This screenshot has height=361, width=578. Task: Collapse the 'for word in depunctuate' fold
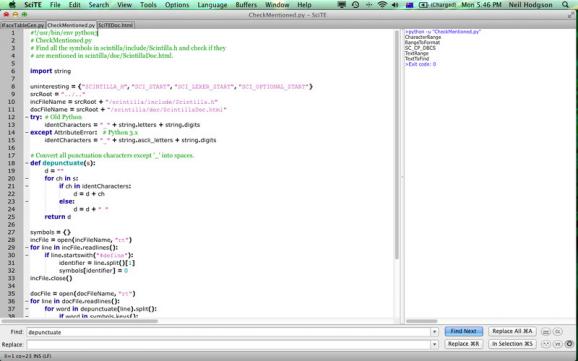(27, 309)
